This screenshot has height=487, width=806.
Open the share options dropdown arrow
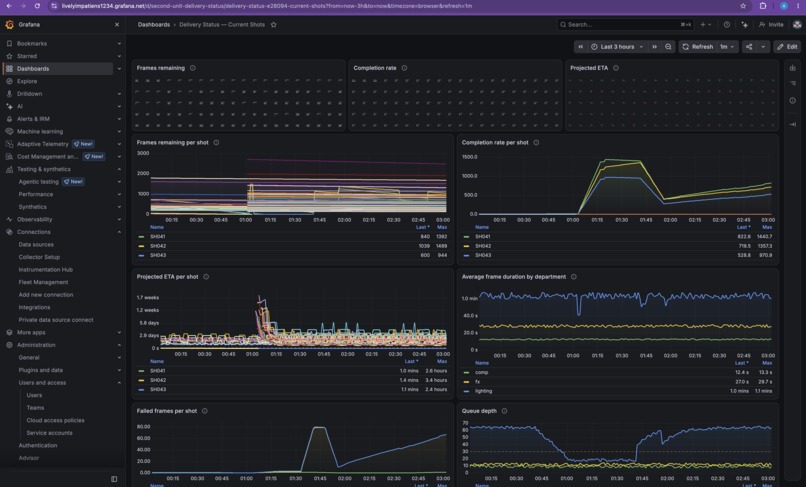(x=763, y=46)
